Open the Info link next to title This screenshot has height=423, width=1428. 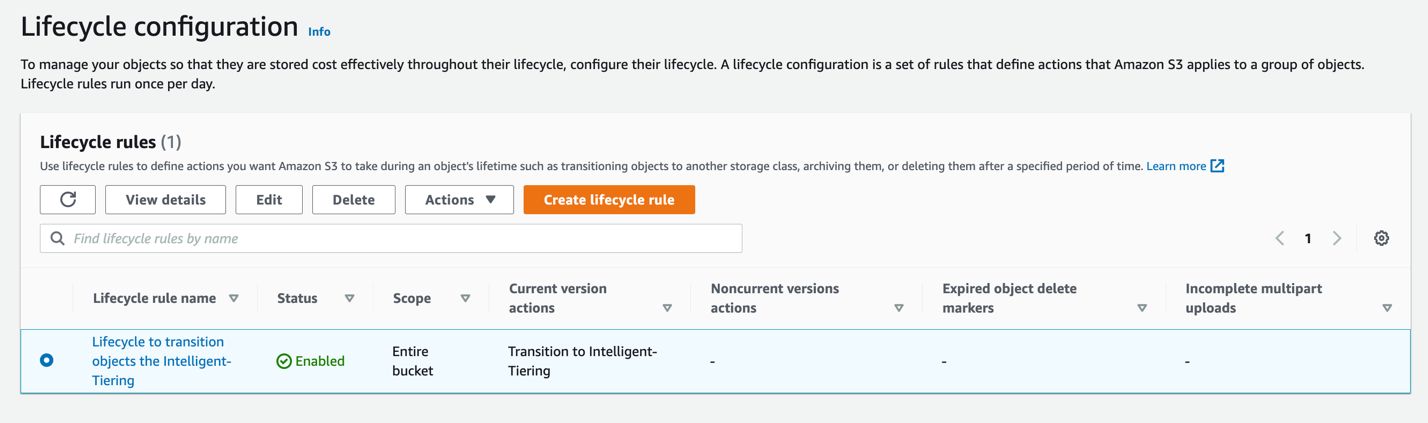click(319, 32)
